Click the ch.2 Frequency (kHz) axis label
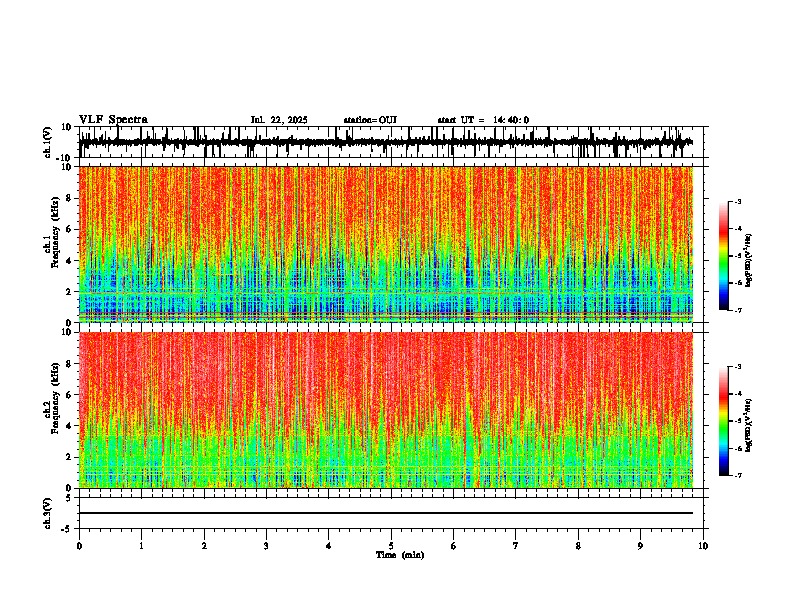Viewport: 792px width, 612px height. pos(52,399)
